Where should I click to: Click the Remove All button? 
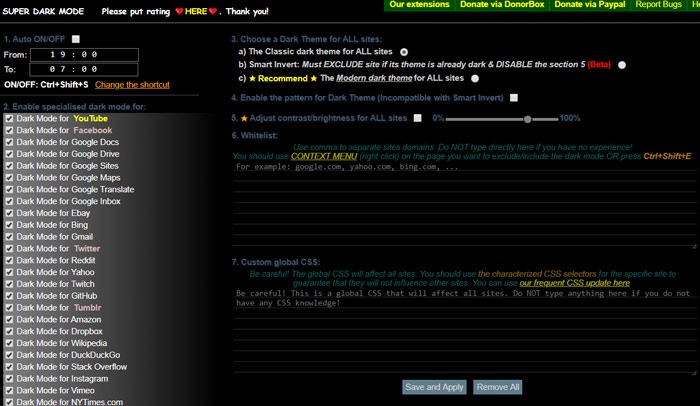tap(498, 387)
